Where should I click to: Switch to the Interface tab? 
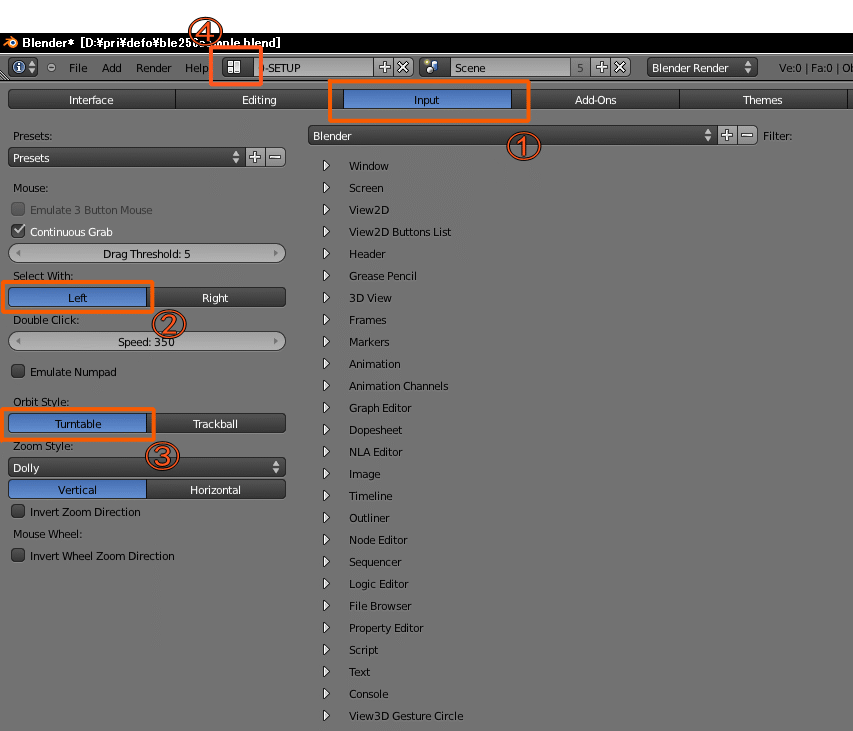91,100
